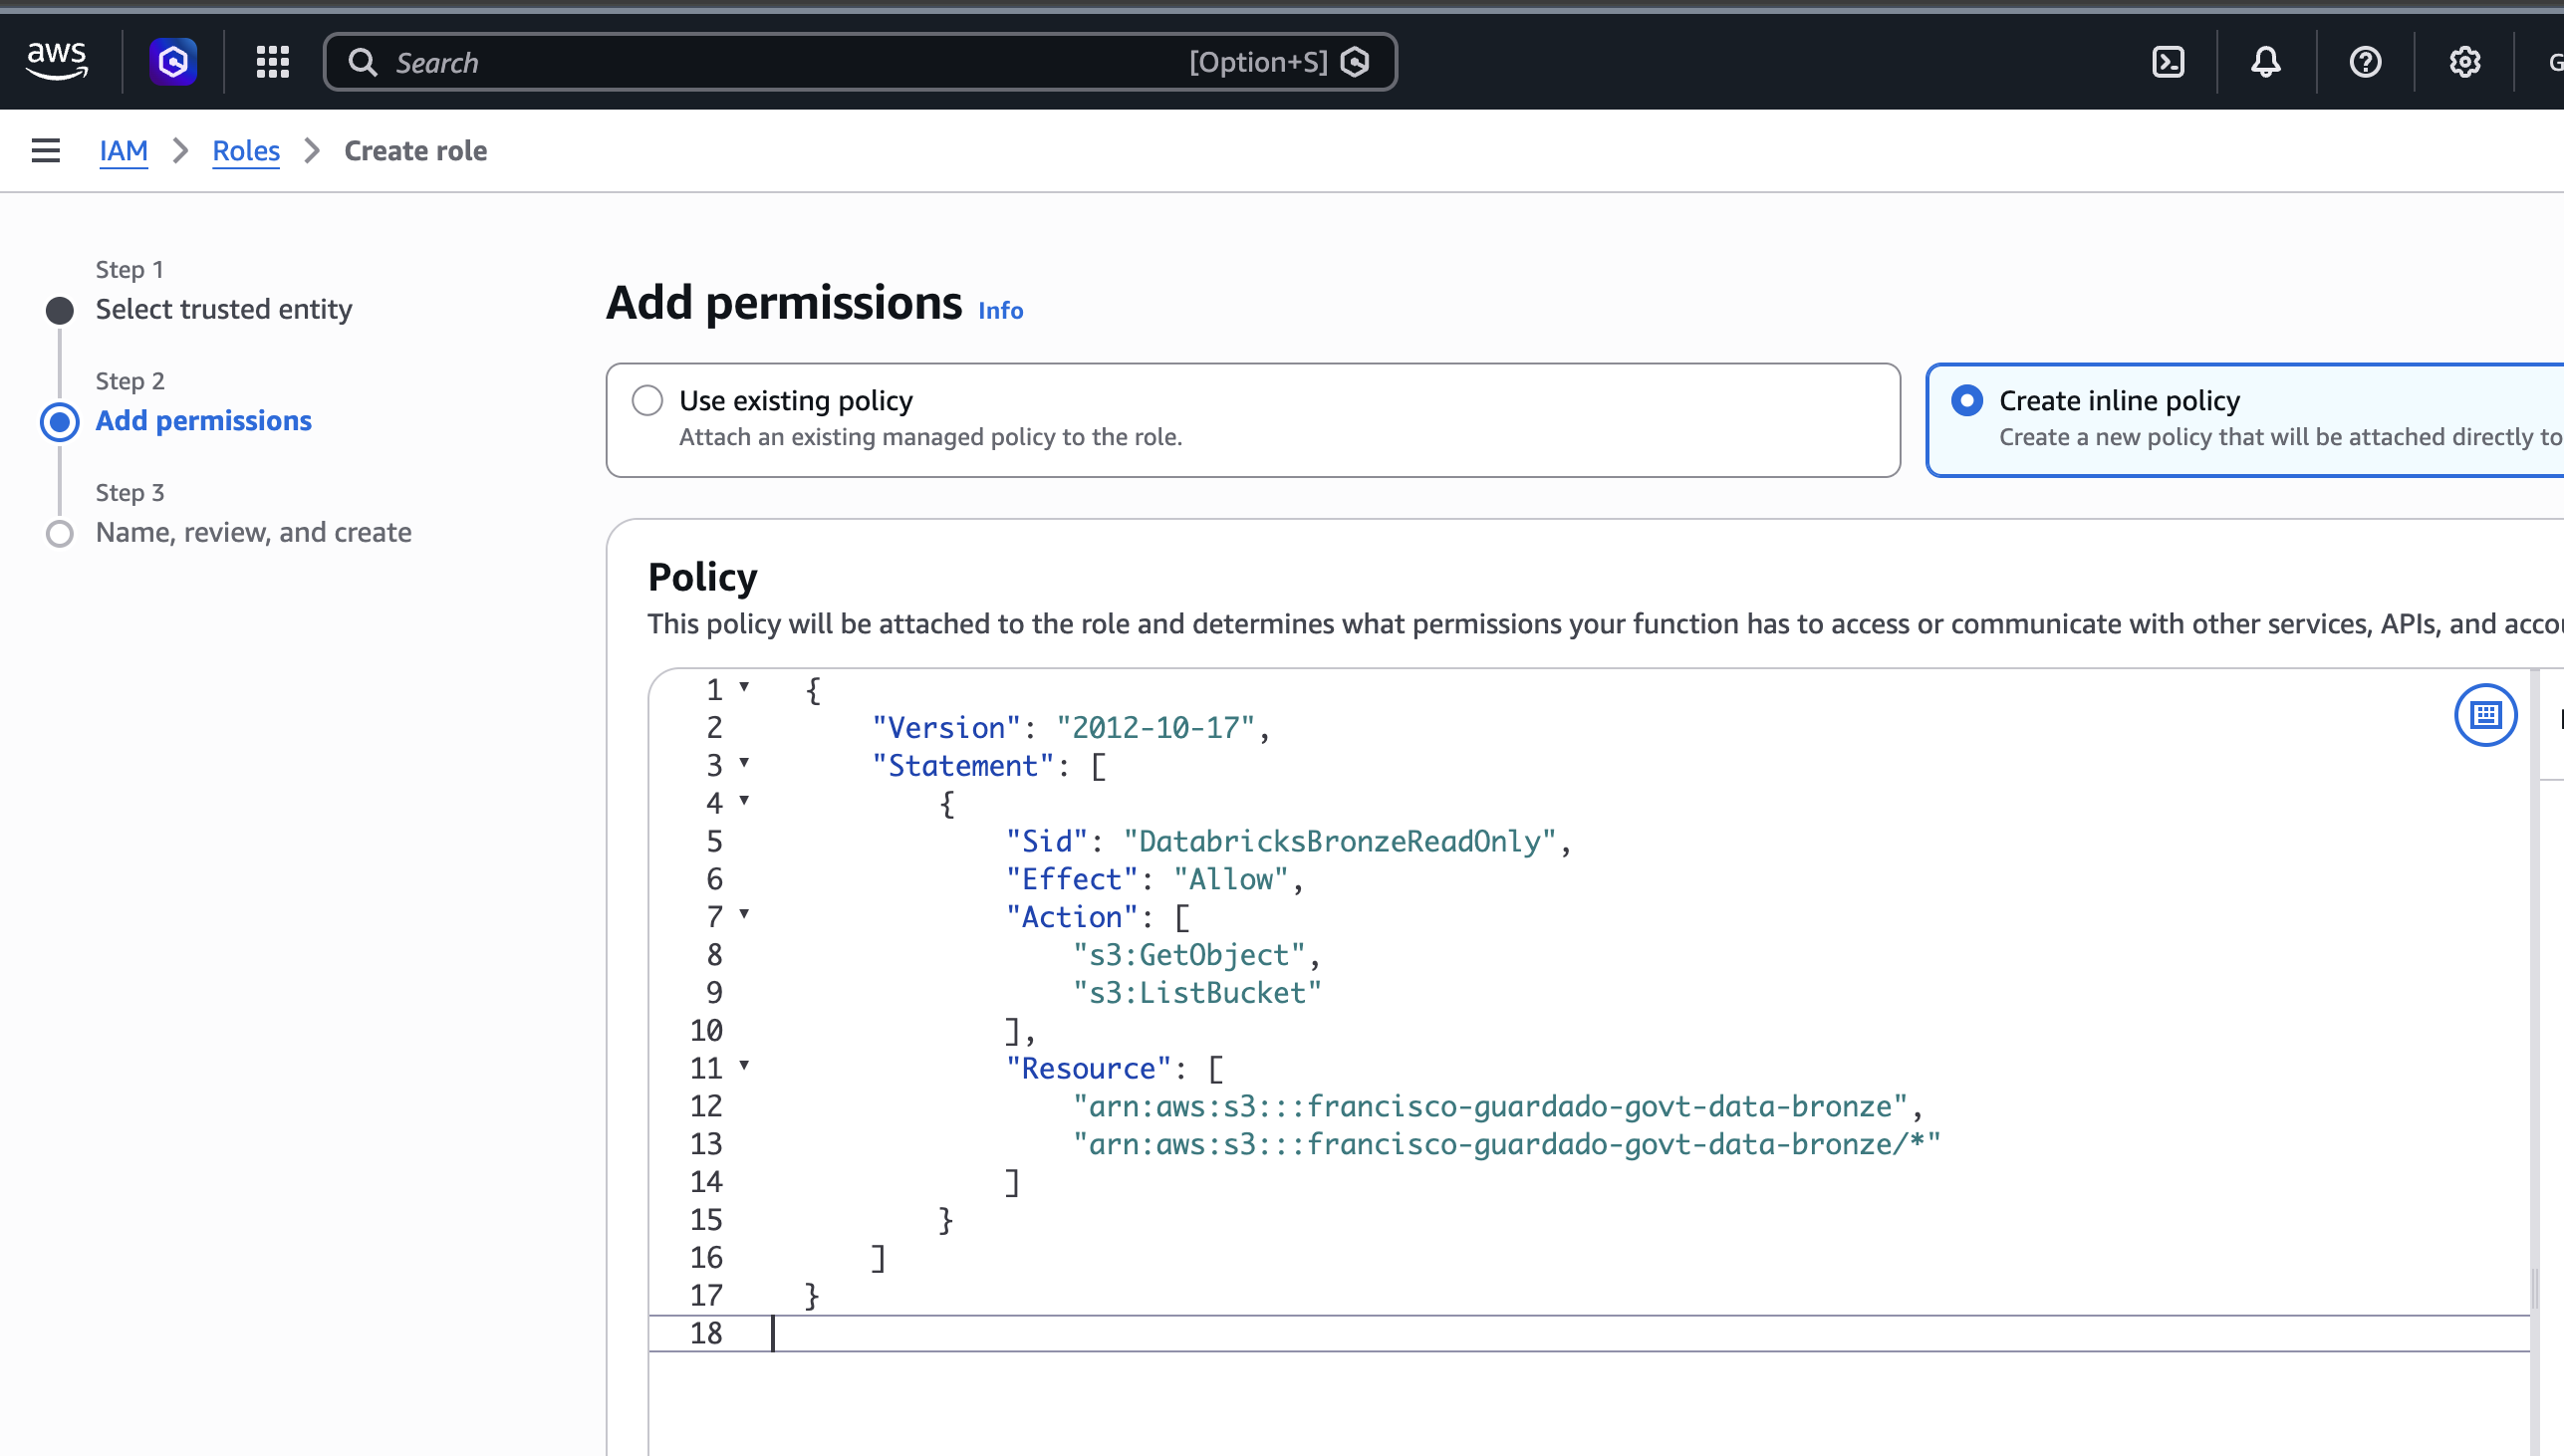Collapse the fold arrow on line 4
Screen dimensions: 2564x1456
point(744,801)
